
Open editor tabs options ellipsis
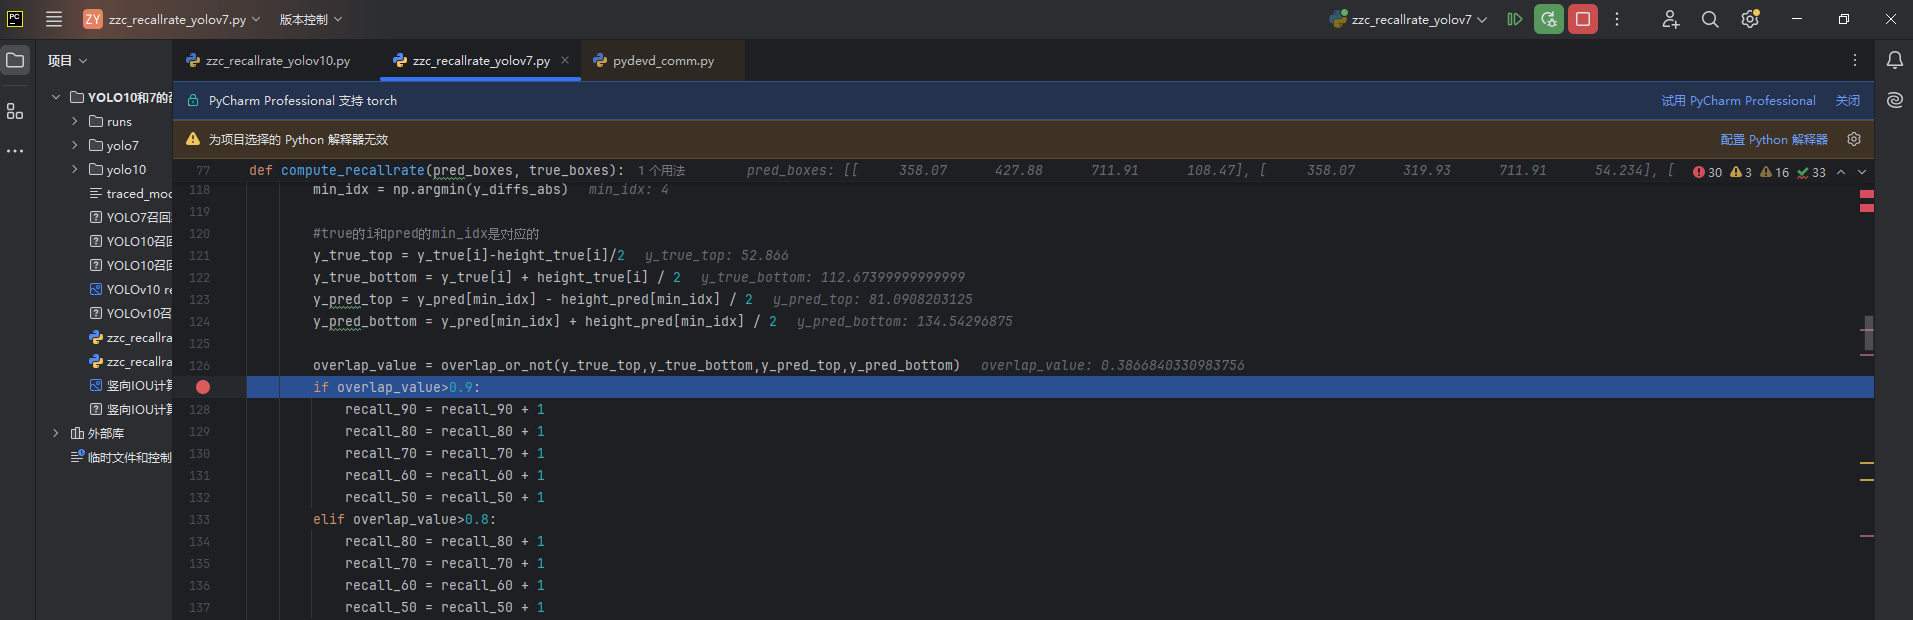[x=1855, y=60]
